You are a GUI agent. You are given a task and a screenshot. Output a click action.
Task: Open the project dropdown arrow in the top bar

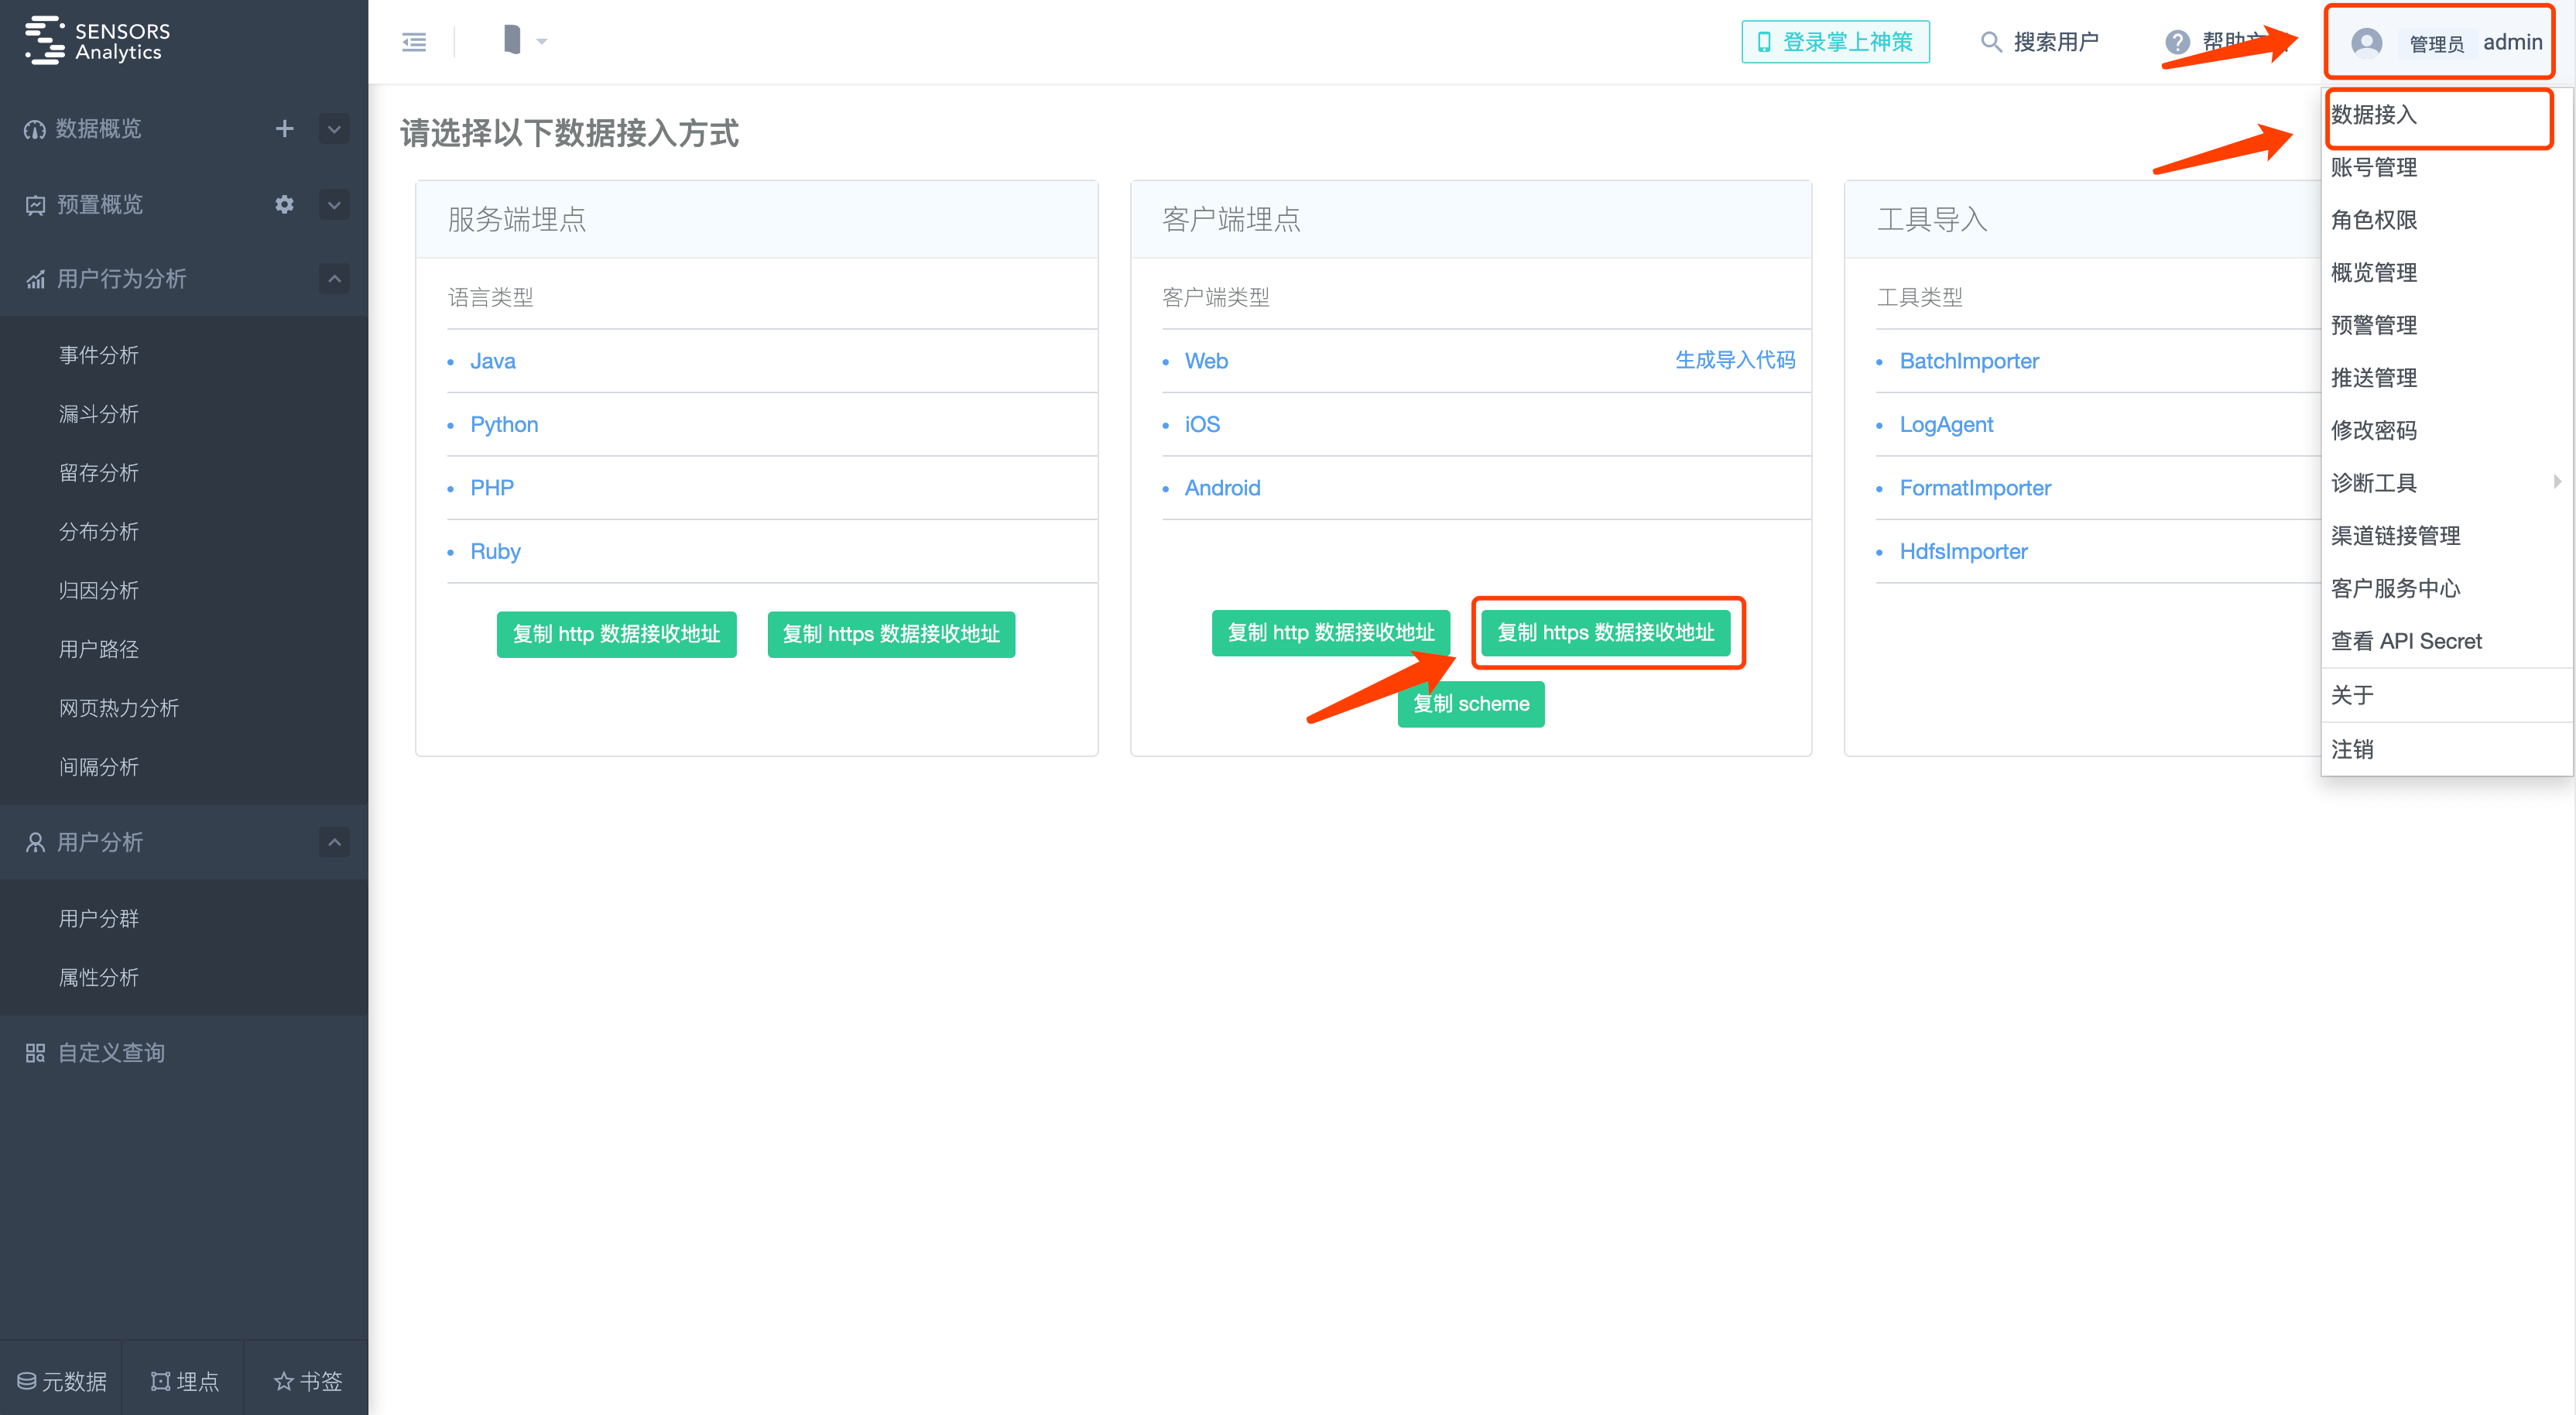click(x=542, y=42)
